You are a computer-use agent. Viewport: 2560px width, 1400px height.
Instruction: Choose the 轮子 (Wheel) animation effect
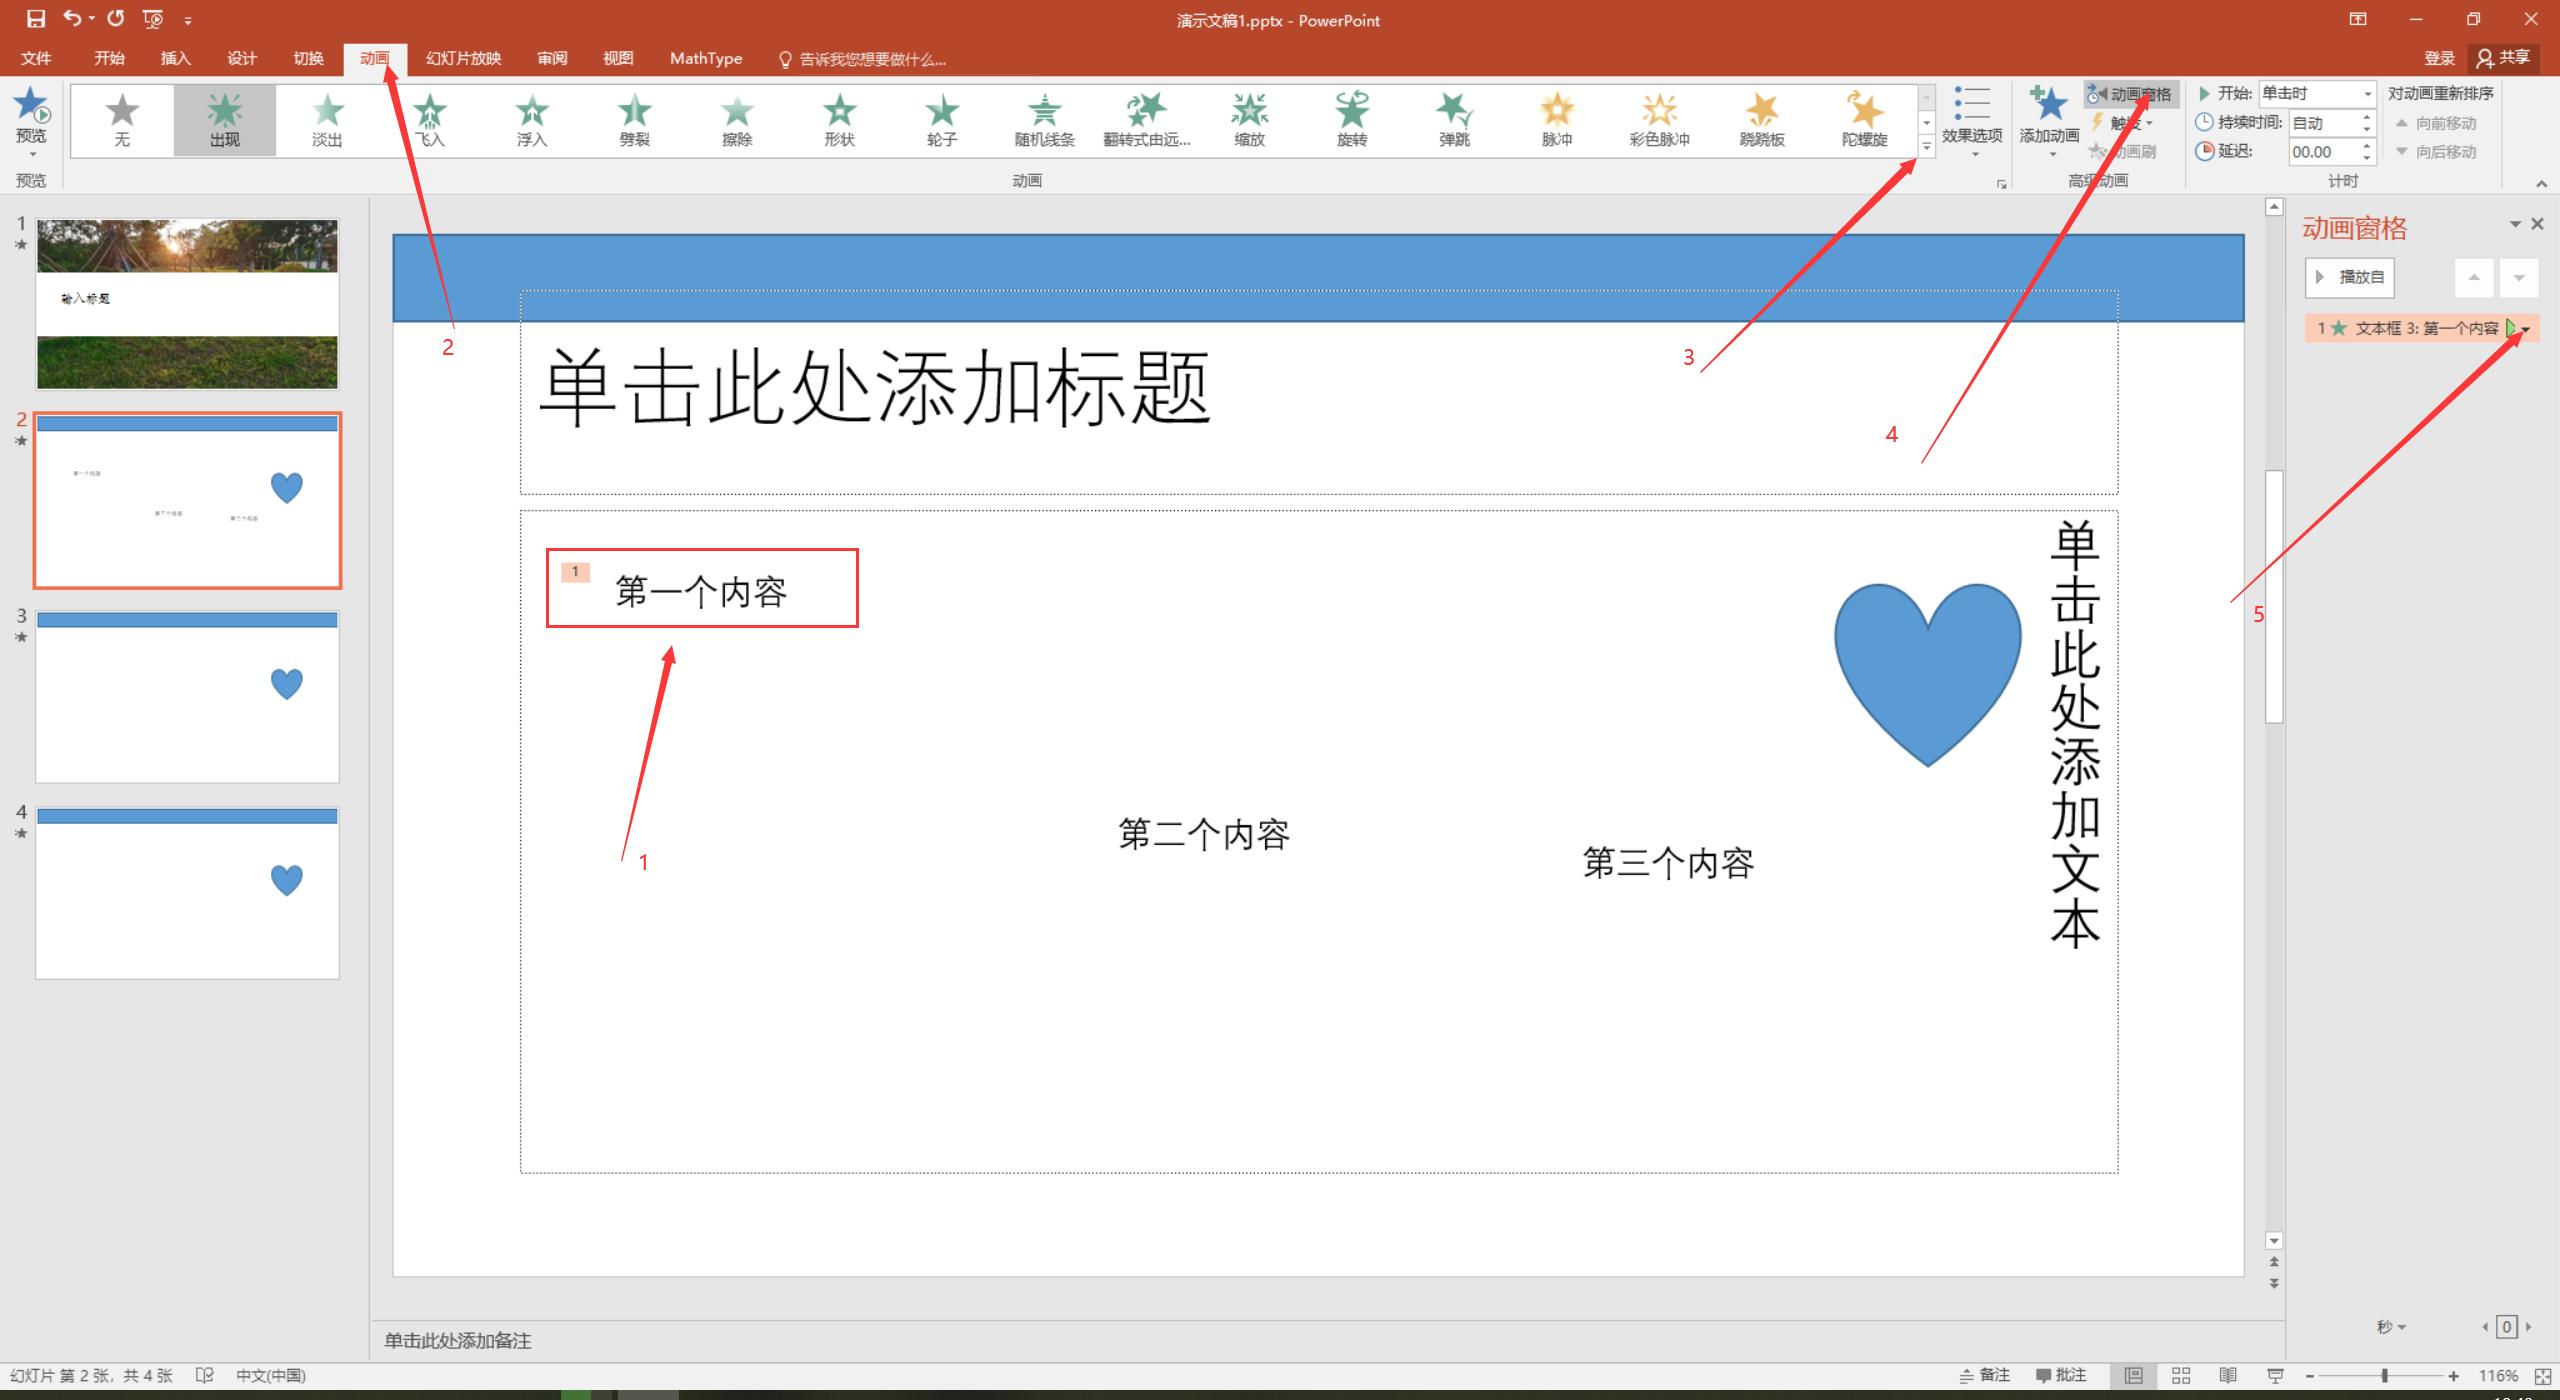[941, 119]
